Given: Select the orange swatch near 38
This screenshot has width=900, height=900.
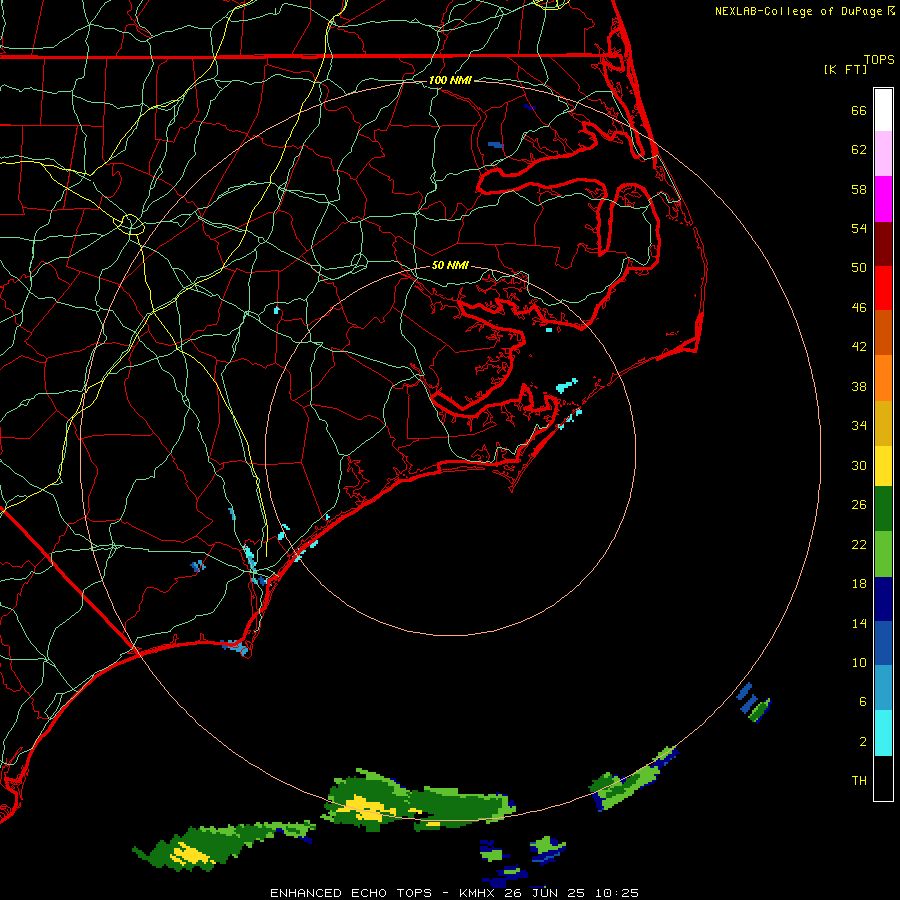Looking at the screenshot, I should coord(883,378).
